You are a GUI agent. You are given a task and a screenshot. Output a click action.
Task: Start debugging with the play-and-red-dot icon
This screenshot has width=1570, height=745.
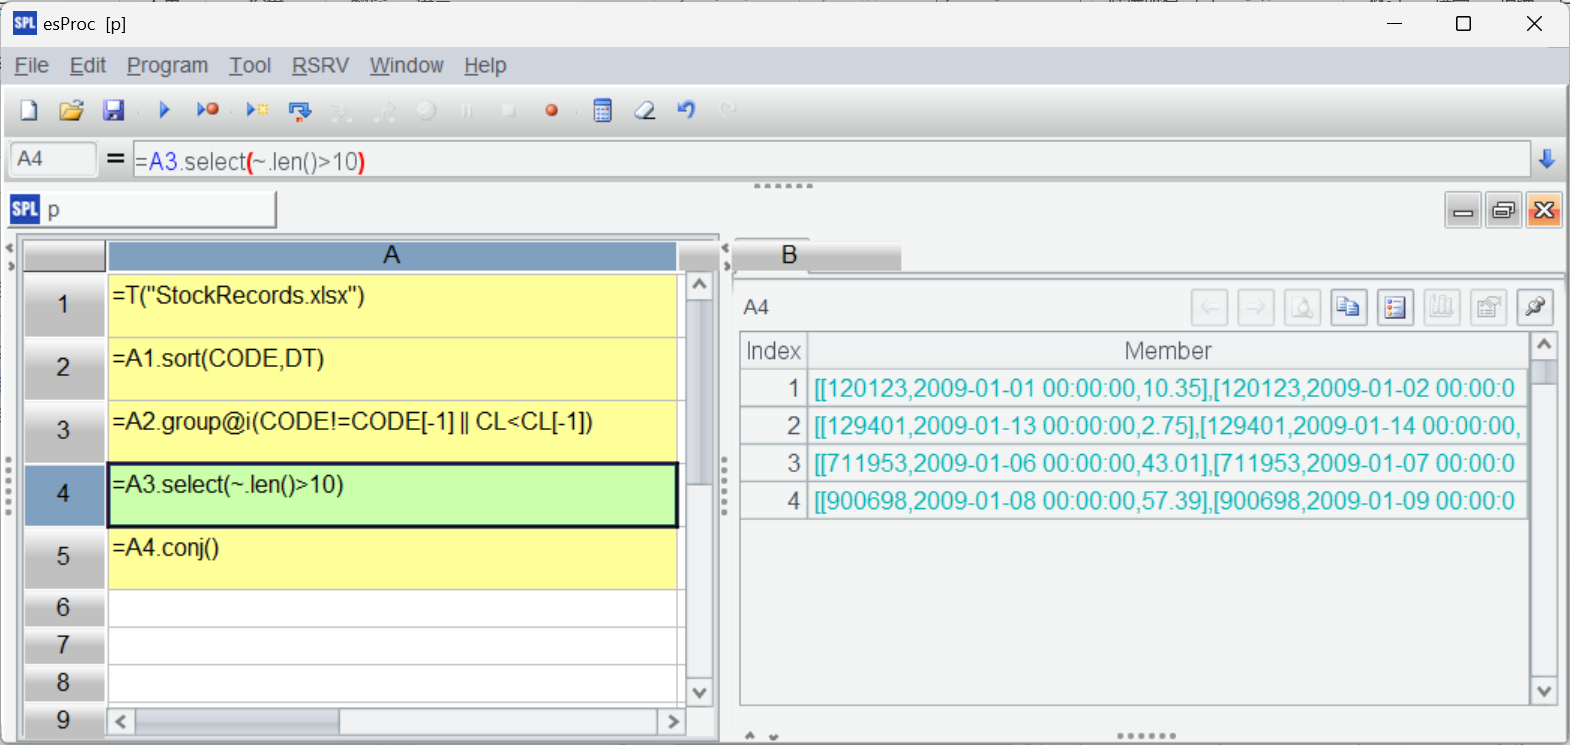pyautogui.click(x=207, y=110)
